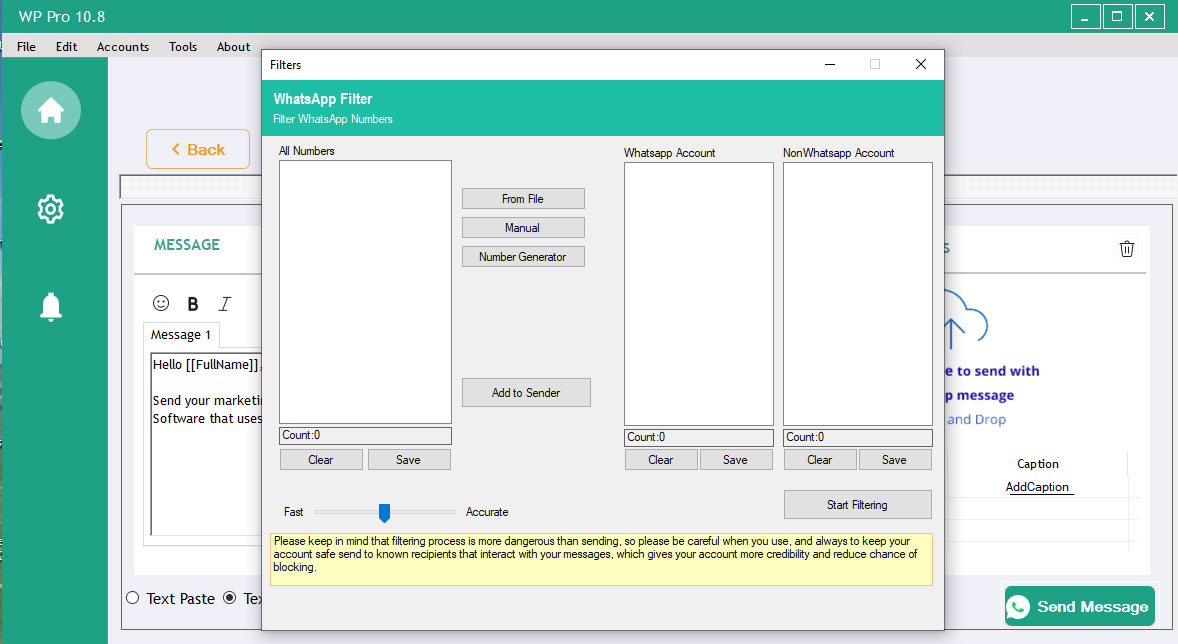Click the cloud upload icon

(x=964, y=319)
